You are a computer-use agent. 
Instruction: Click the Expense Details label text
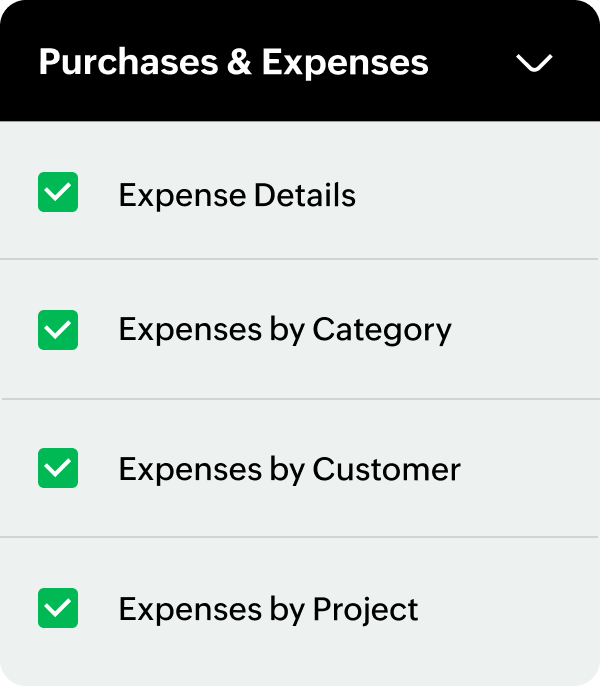237,194
